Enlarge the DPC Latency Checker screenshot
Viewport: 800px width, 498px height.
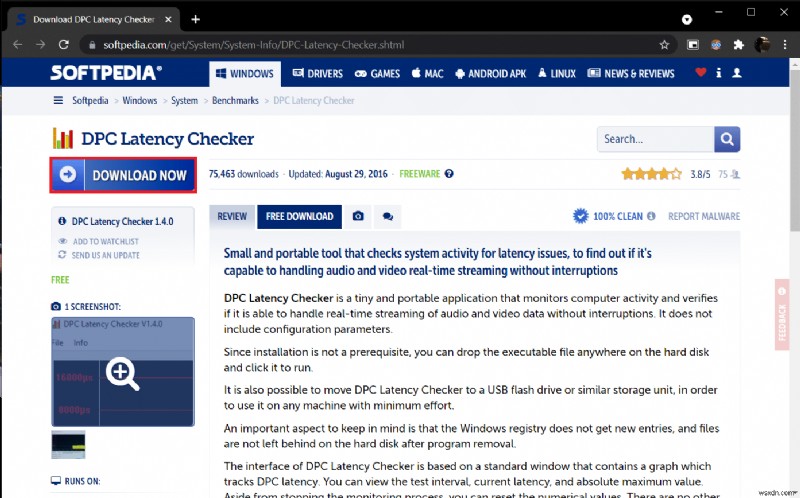[x=123, y=372]
